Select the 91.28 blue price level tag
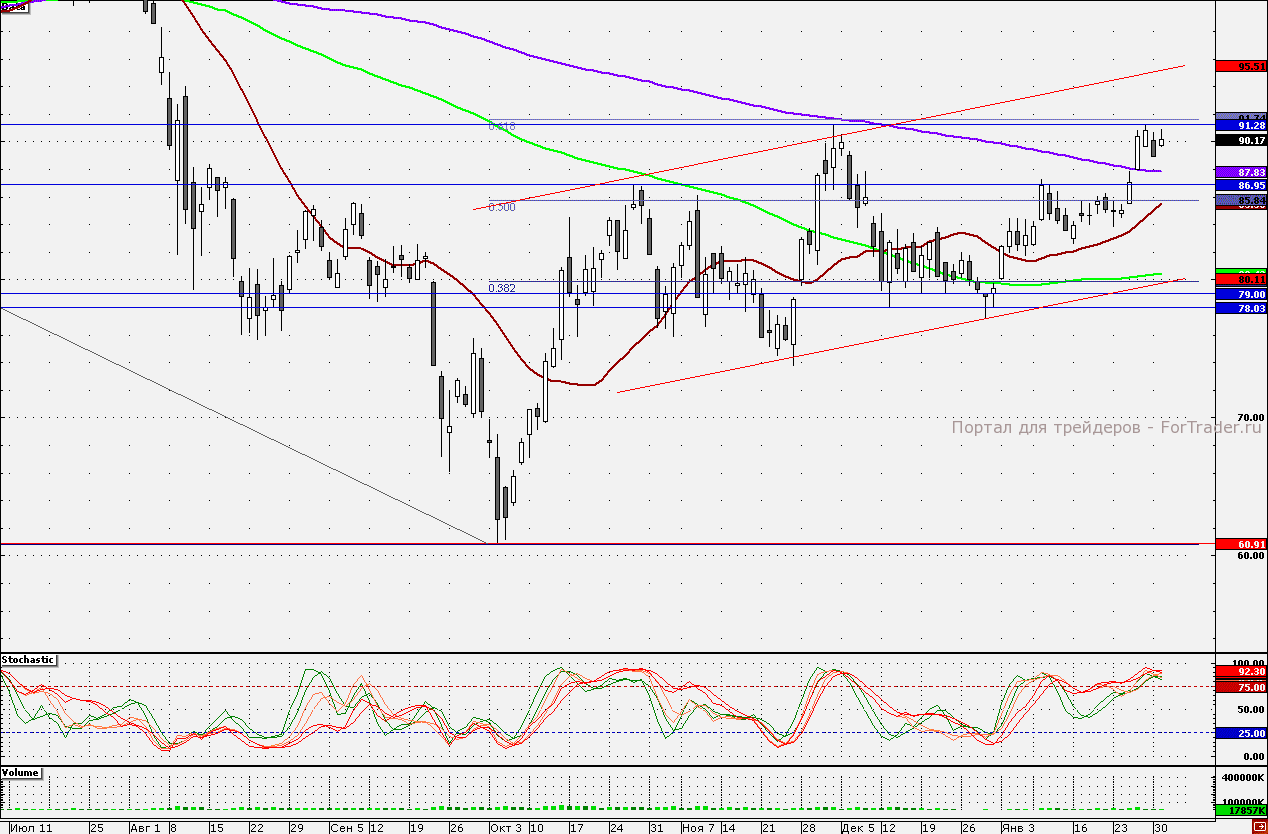The height and width of the screenshot is (834, 1268). click(1240, 126)
